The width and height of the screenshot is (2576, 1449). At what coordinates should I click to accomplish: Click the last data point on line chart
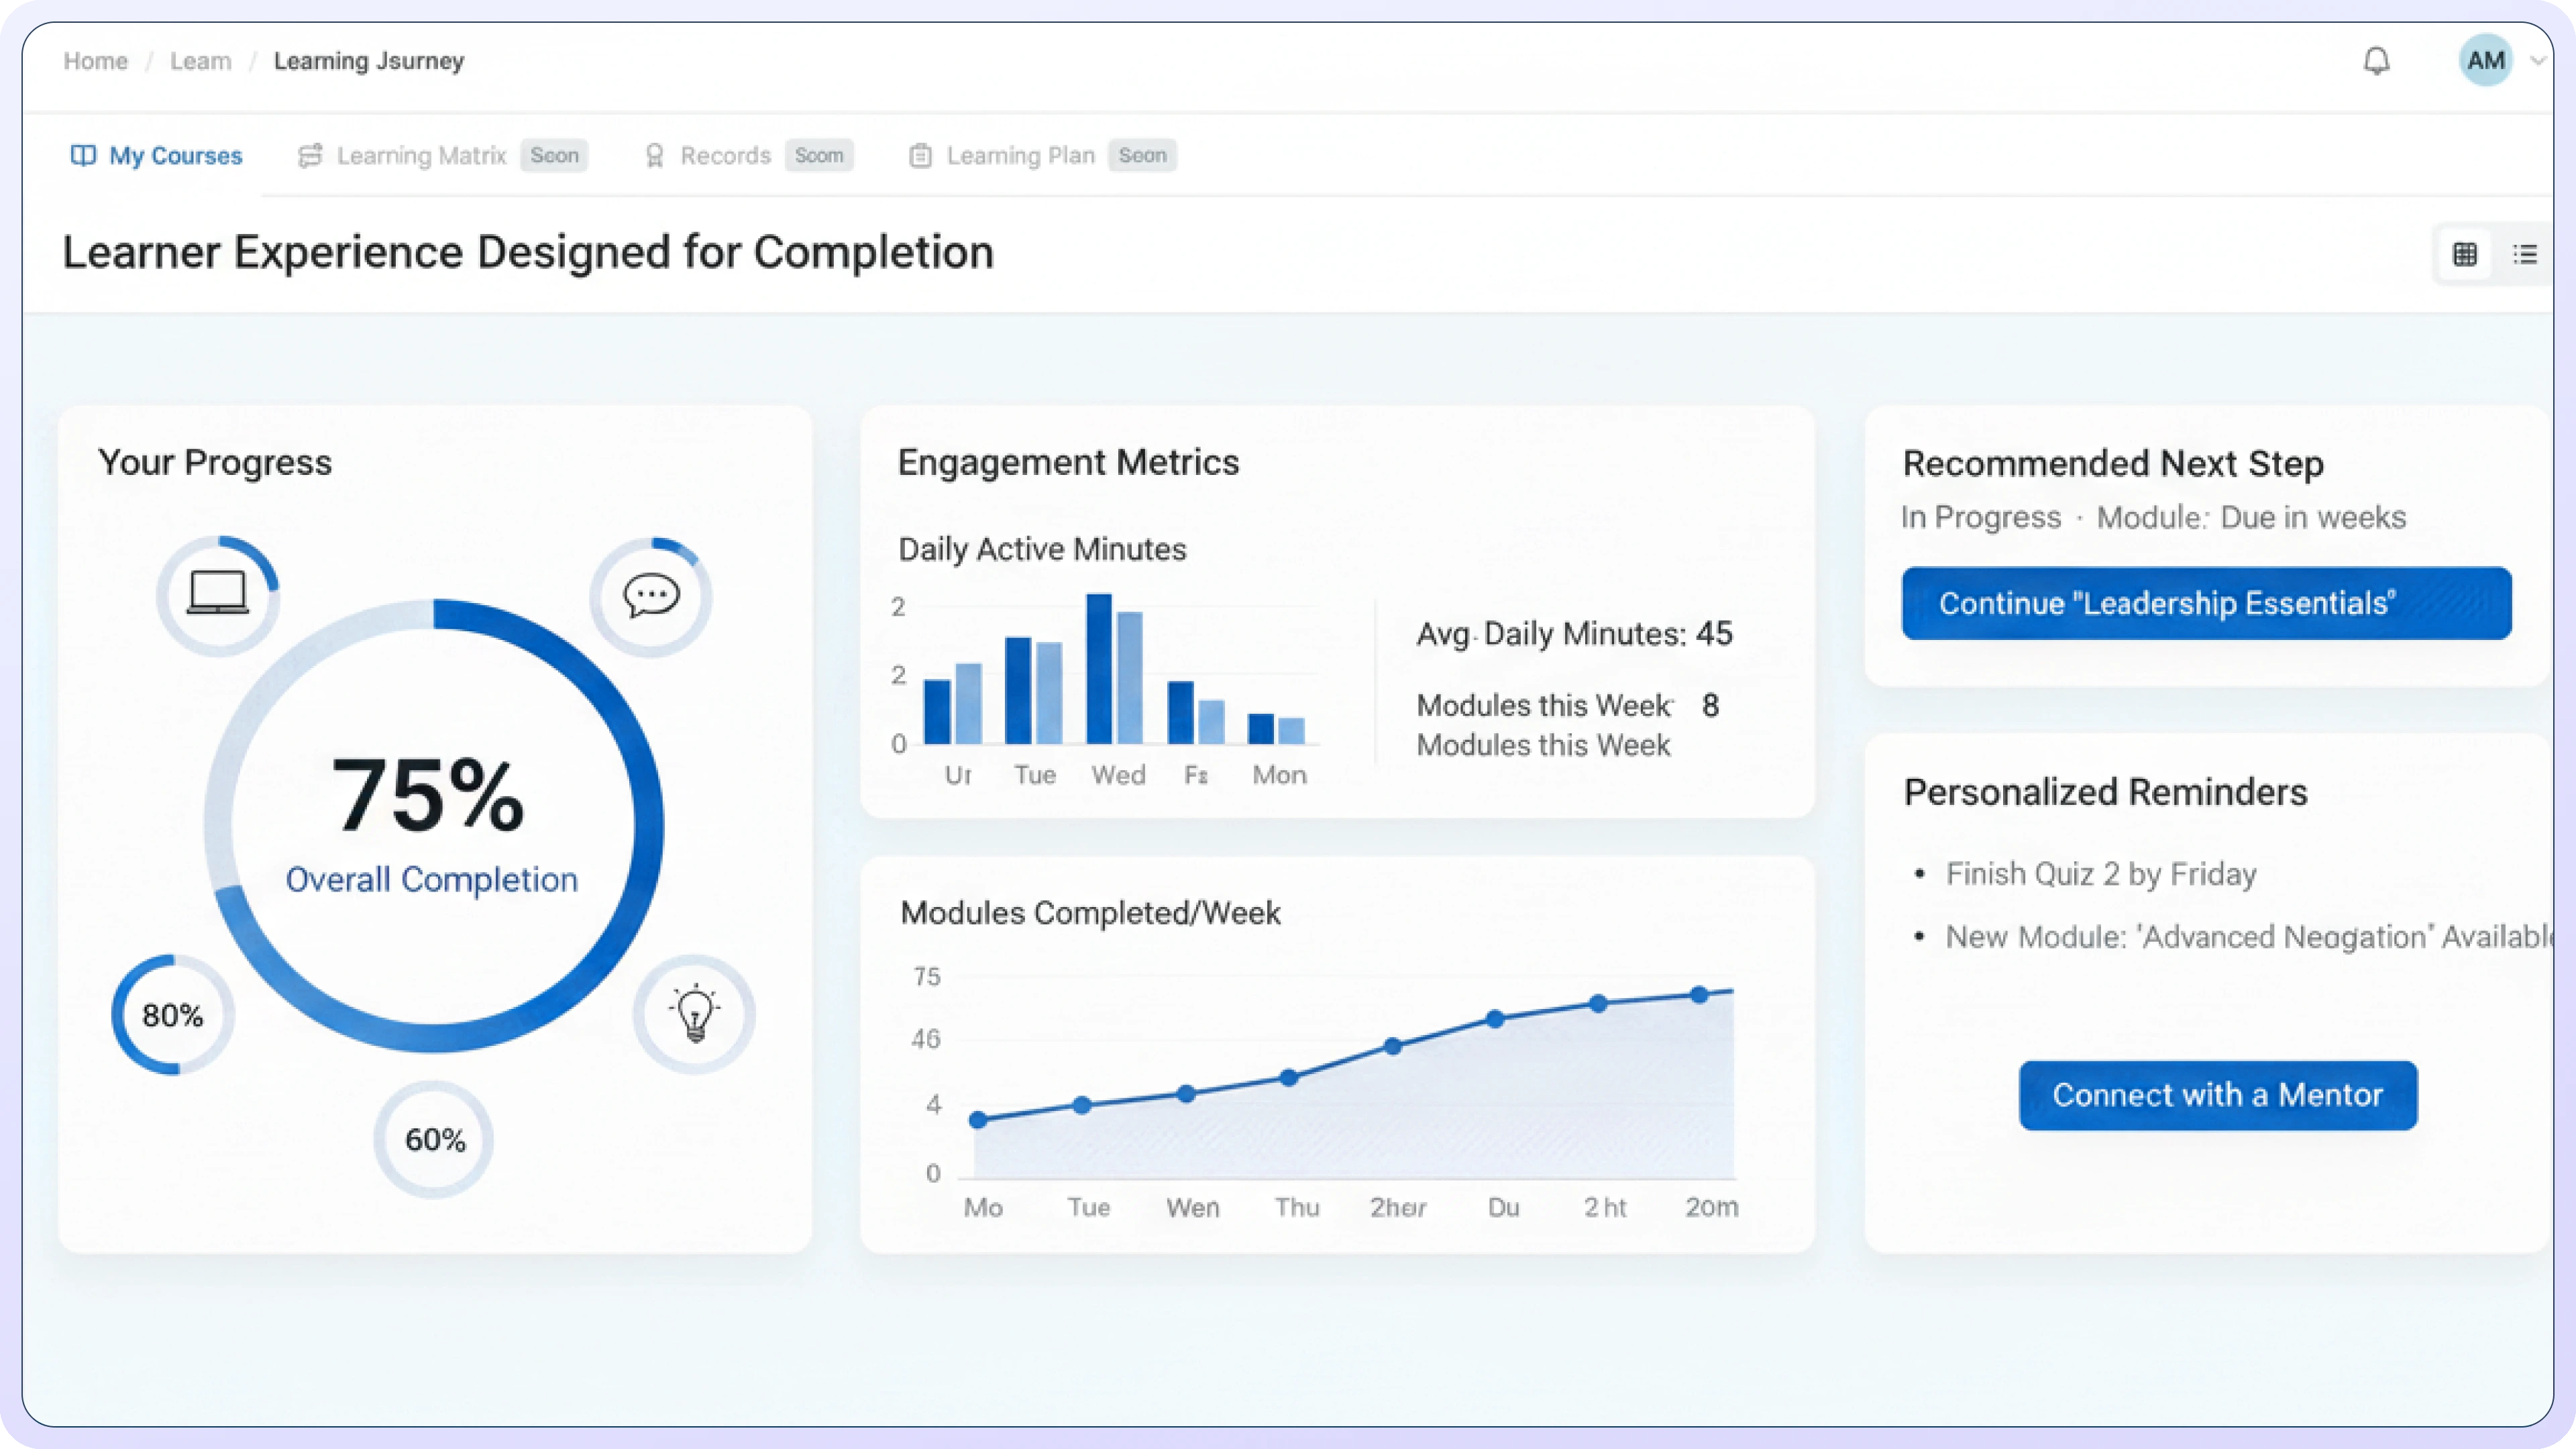coord(1699,995)
